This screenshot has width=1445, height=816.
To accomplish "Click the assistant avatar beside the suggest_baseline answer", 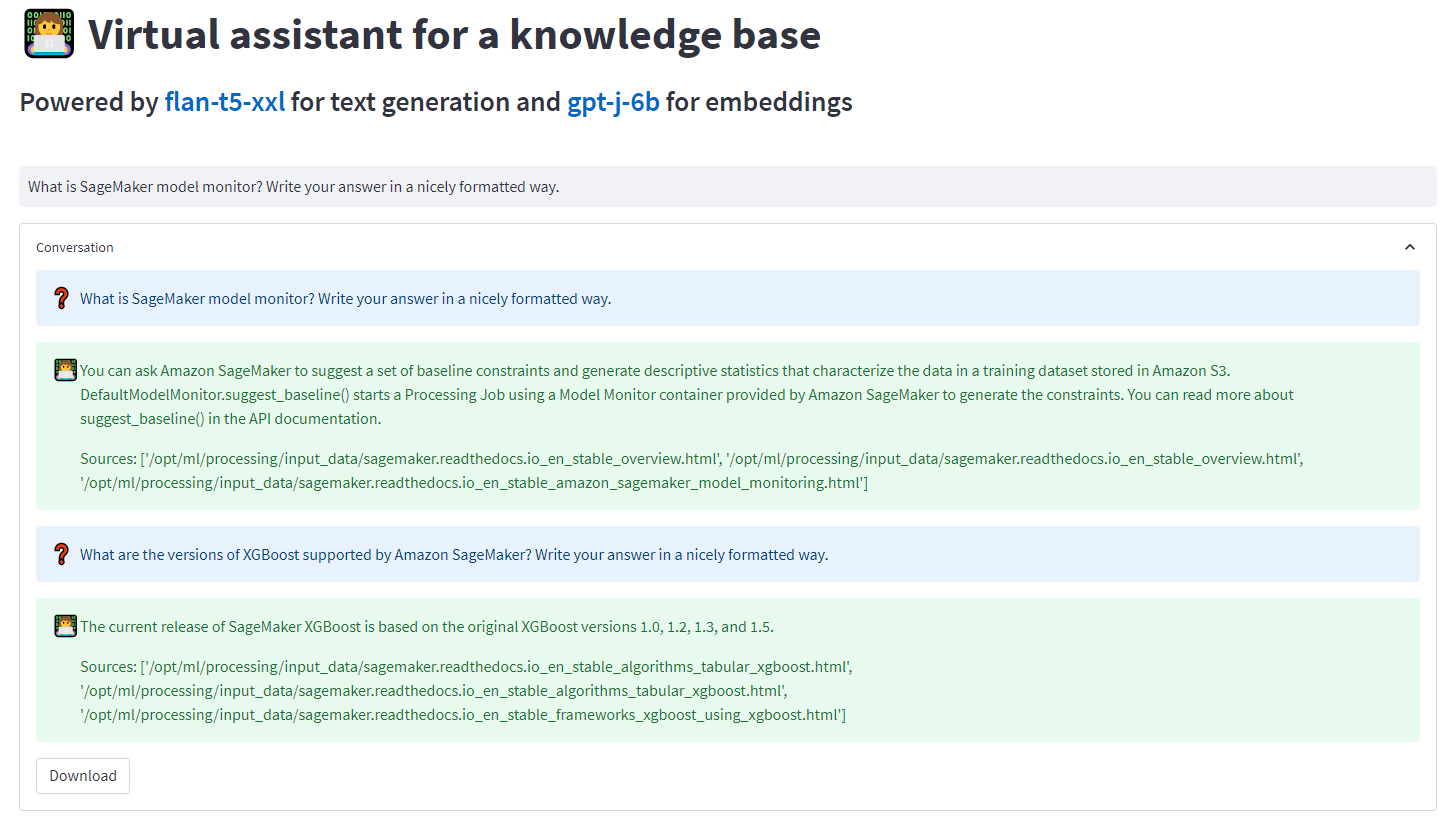I will (x=65, y=370).
